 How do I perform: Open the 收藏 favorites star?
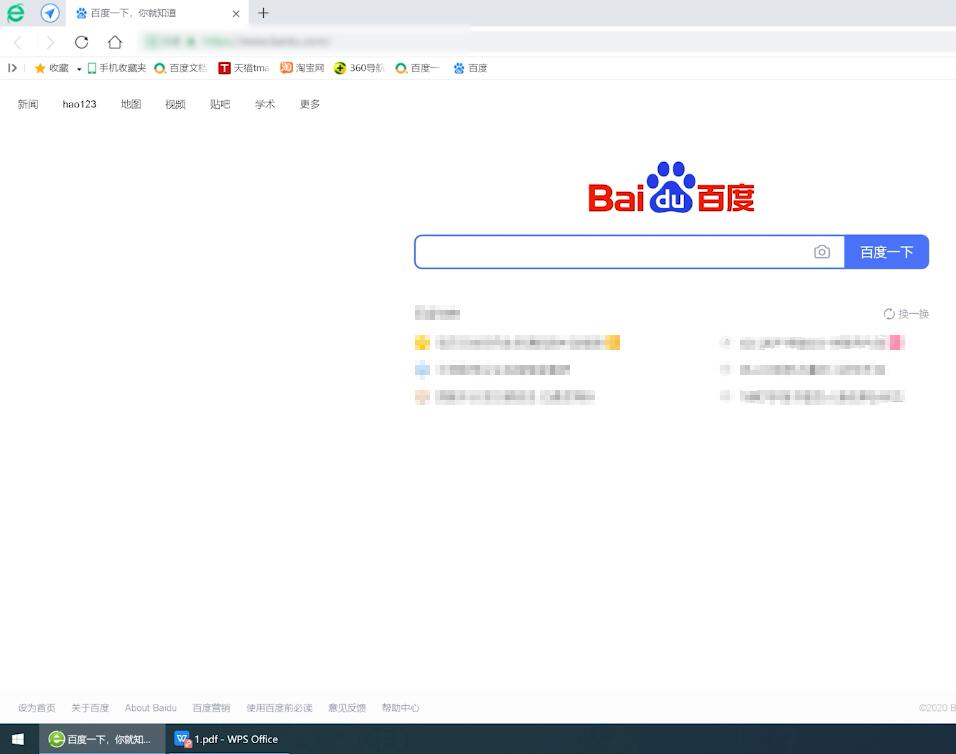[x=51, y=68]
